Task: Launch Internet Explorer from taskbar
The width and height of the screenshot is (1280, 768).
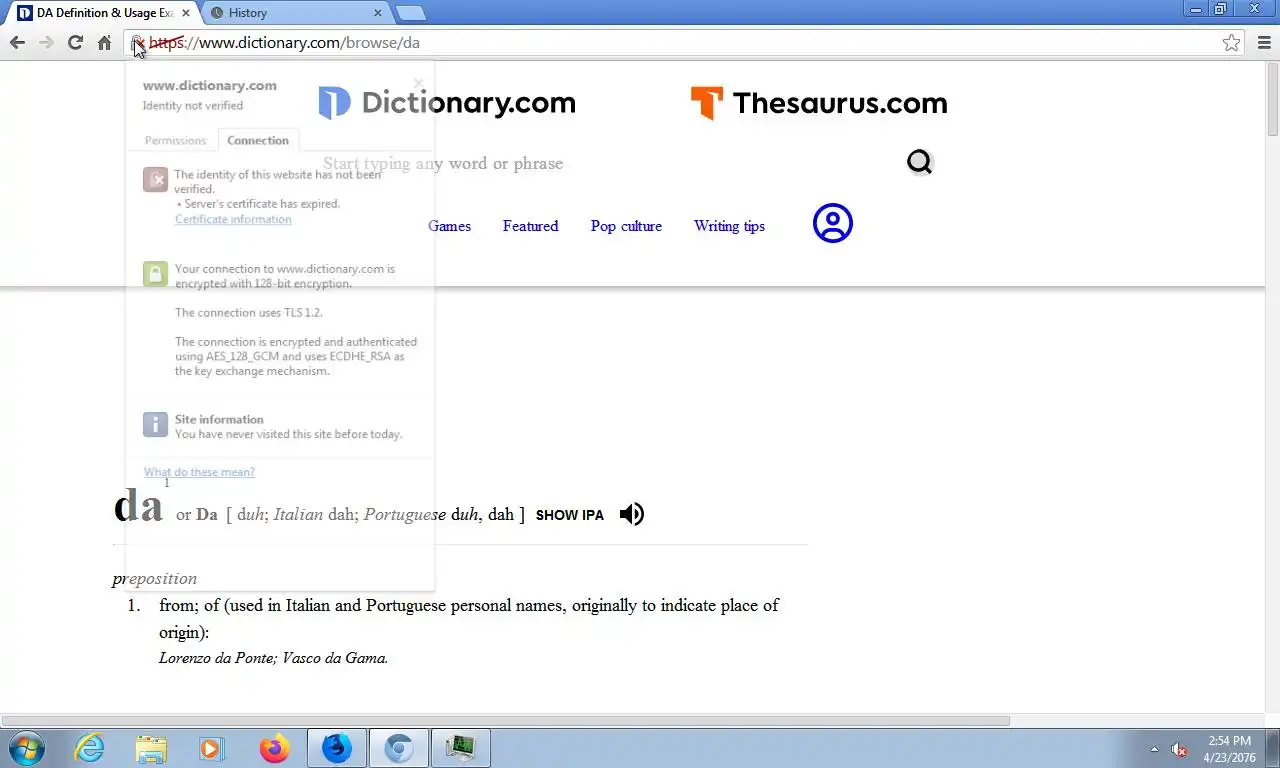Action: tap(89, 748)
